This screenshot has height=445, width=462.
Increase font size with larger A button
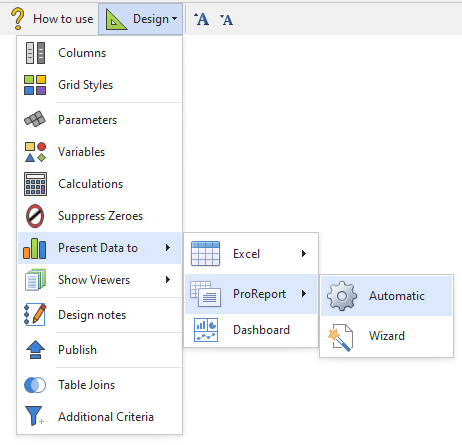(202, 19)
